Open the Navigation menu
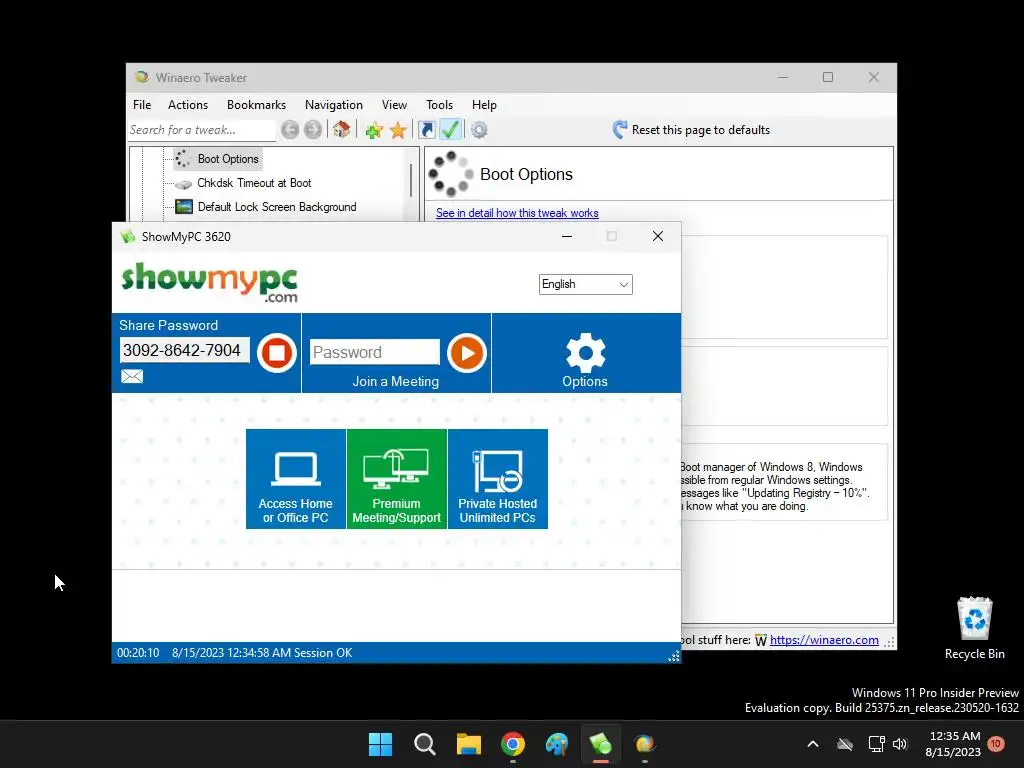Viewport: 1024px width, 768px height. coord(334,104)
